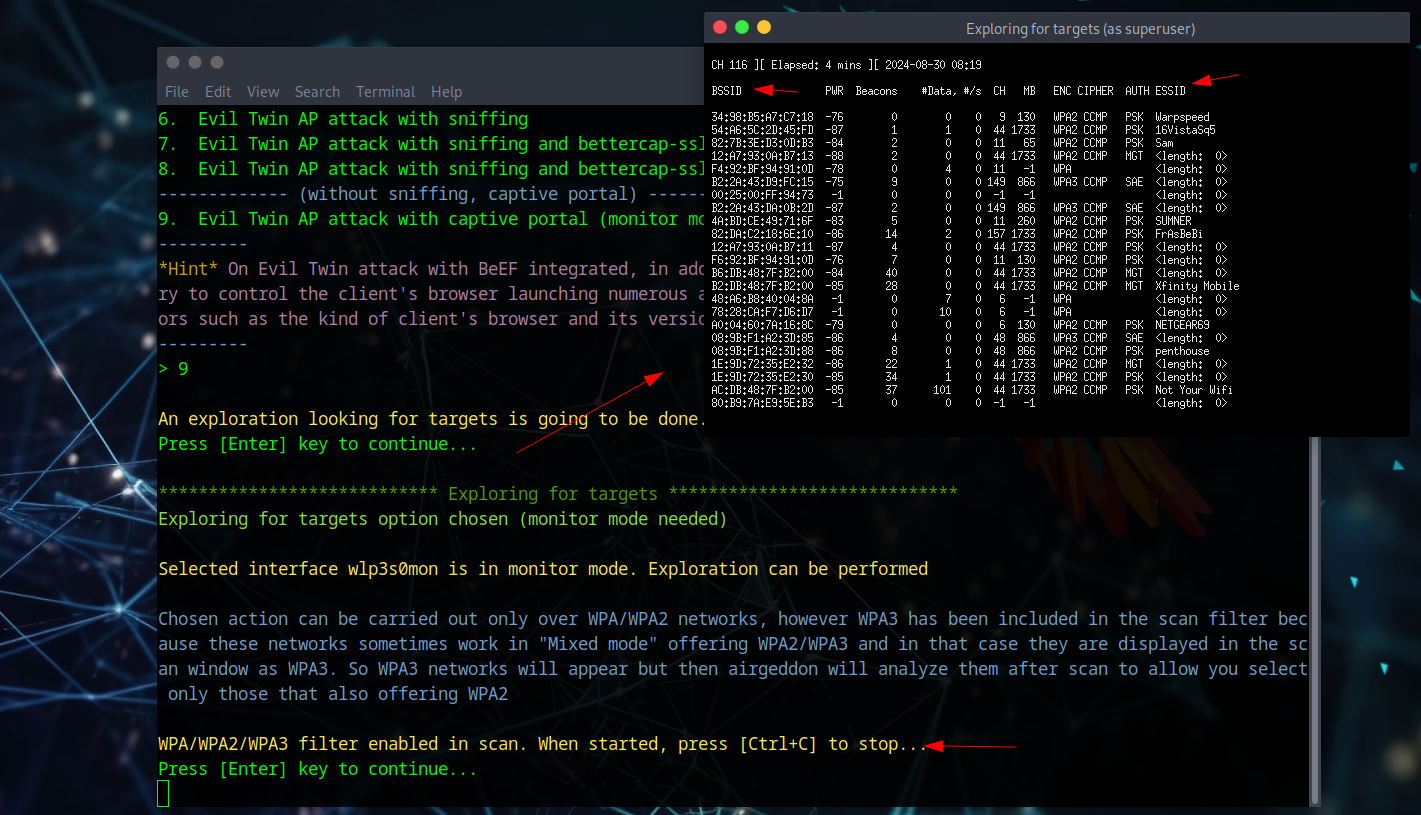Click the Xfinity Mobile network entry
Image resolution: width=1421 pixels, height=815 pixels.
tap(1196, 286)
